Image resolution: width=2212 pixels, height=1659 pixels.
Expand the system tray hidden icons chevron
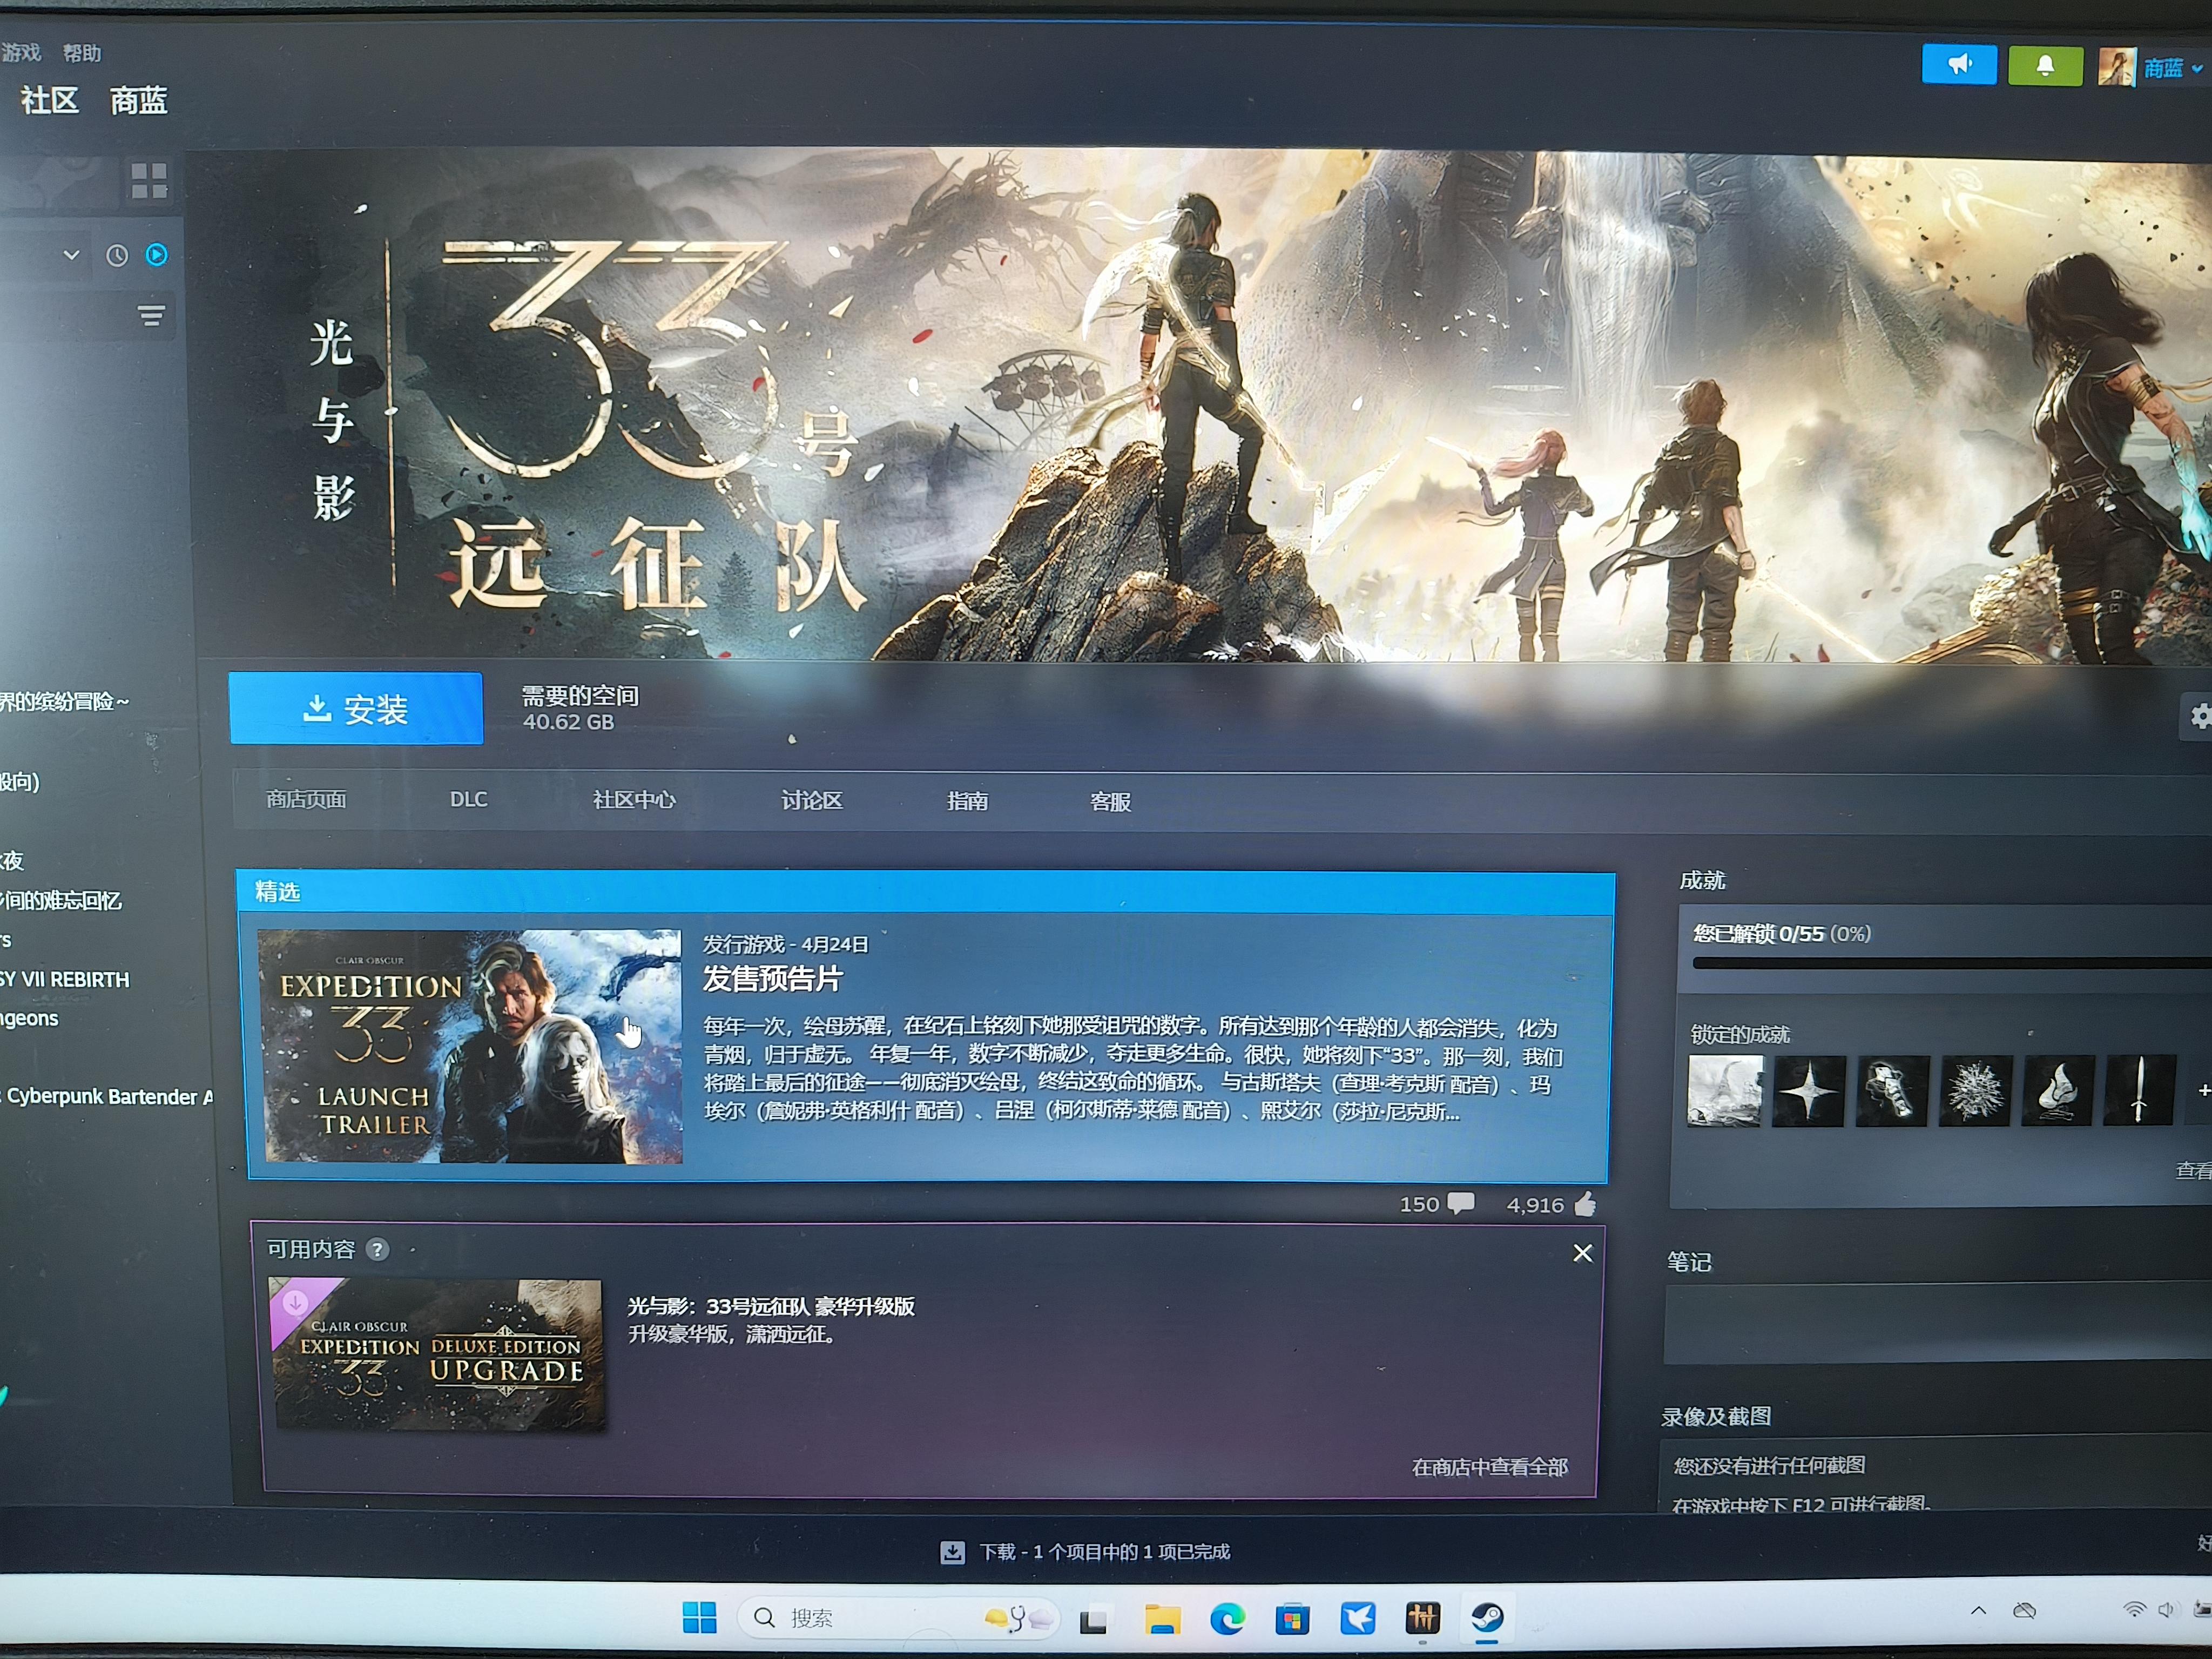(1978, 1610)
